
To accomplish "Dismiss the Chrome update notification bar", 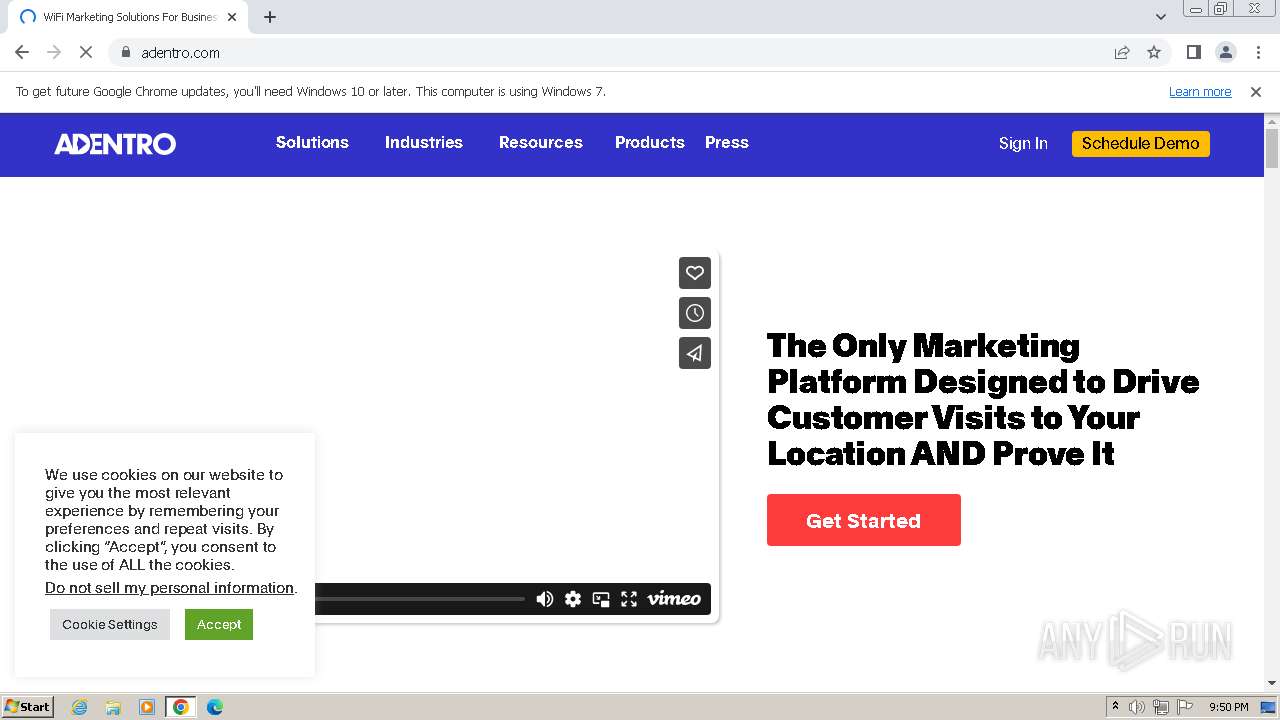I will [1256, 91].
